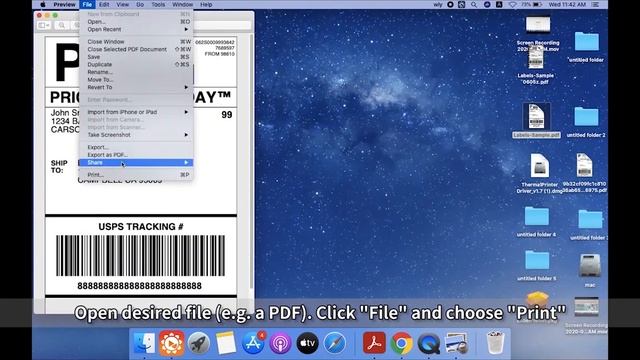Viewport: 640px width, 360px height.
Task: Open the Preview app menu
Action: pos(64,4)
